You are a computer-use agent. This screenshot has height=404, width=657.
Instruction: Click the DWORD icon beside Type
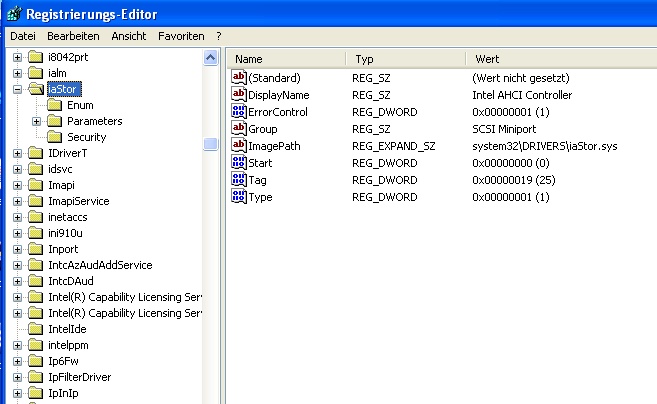(239, 196)
